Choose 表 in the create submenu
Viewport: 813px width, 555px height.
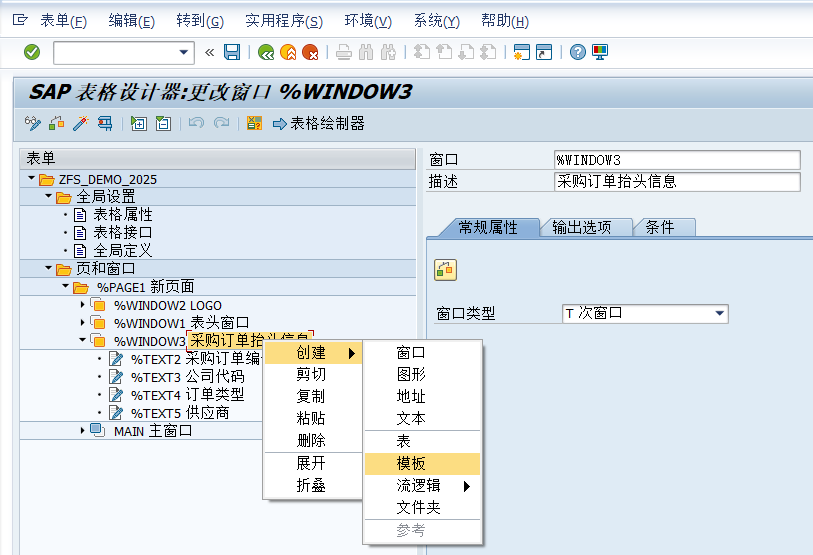[x=423, y=441]
